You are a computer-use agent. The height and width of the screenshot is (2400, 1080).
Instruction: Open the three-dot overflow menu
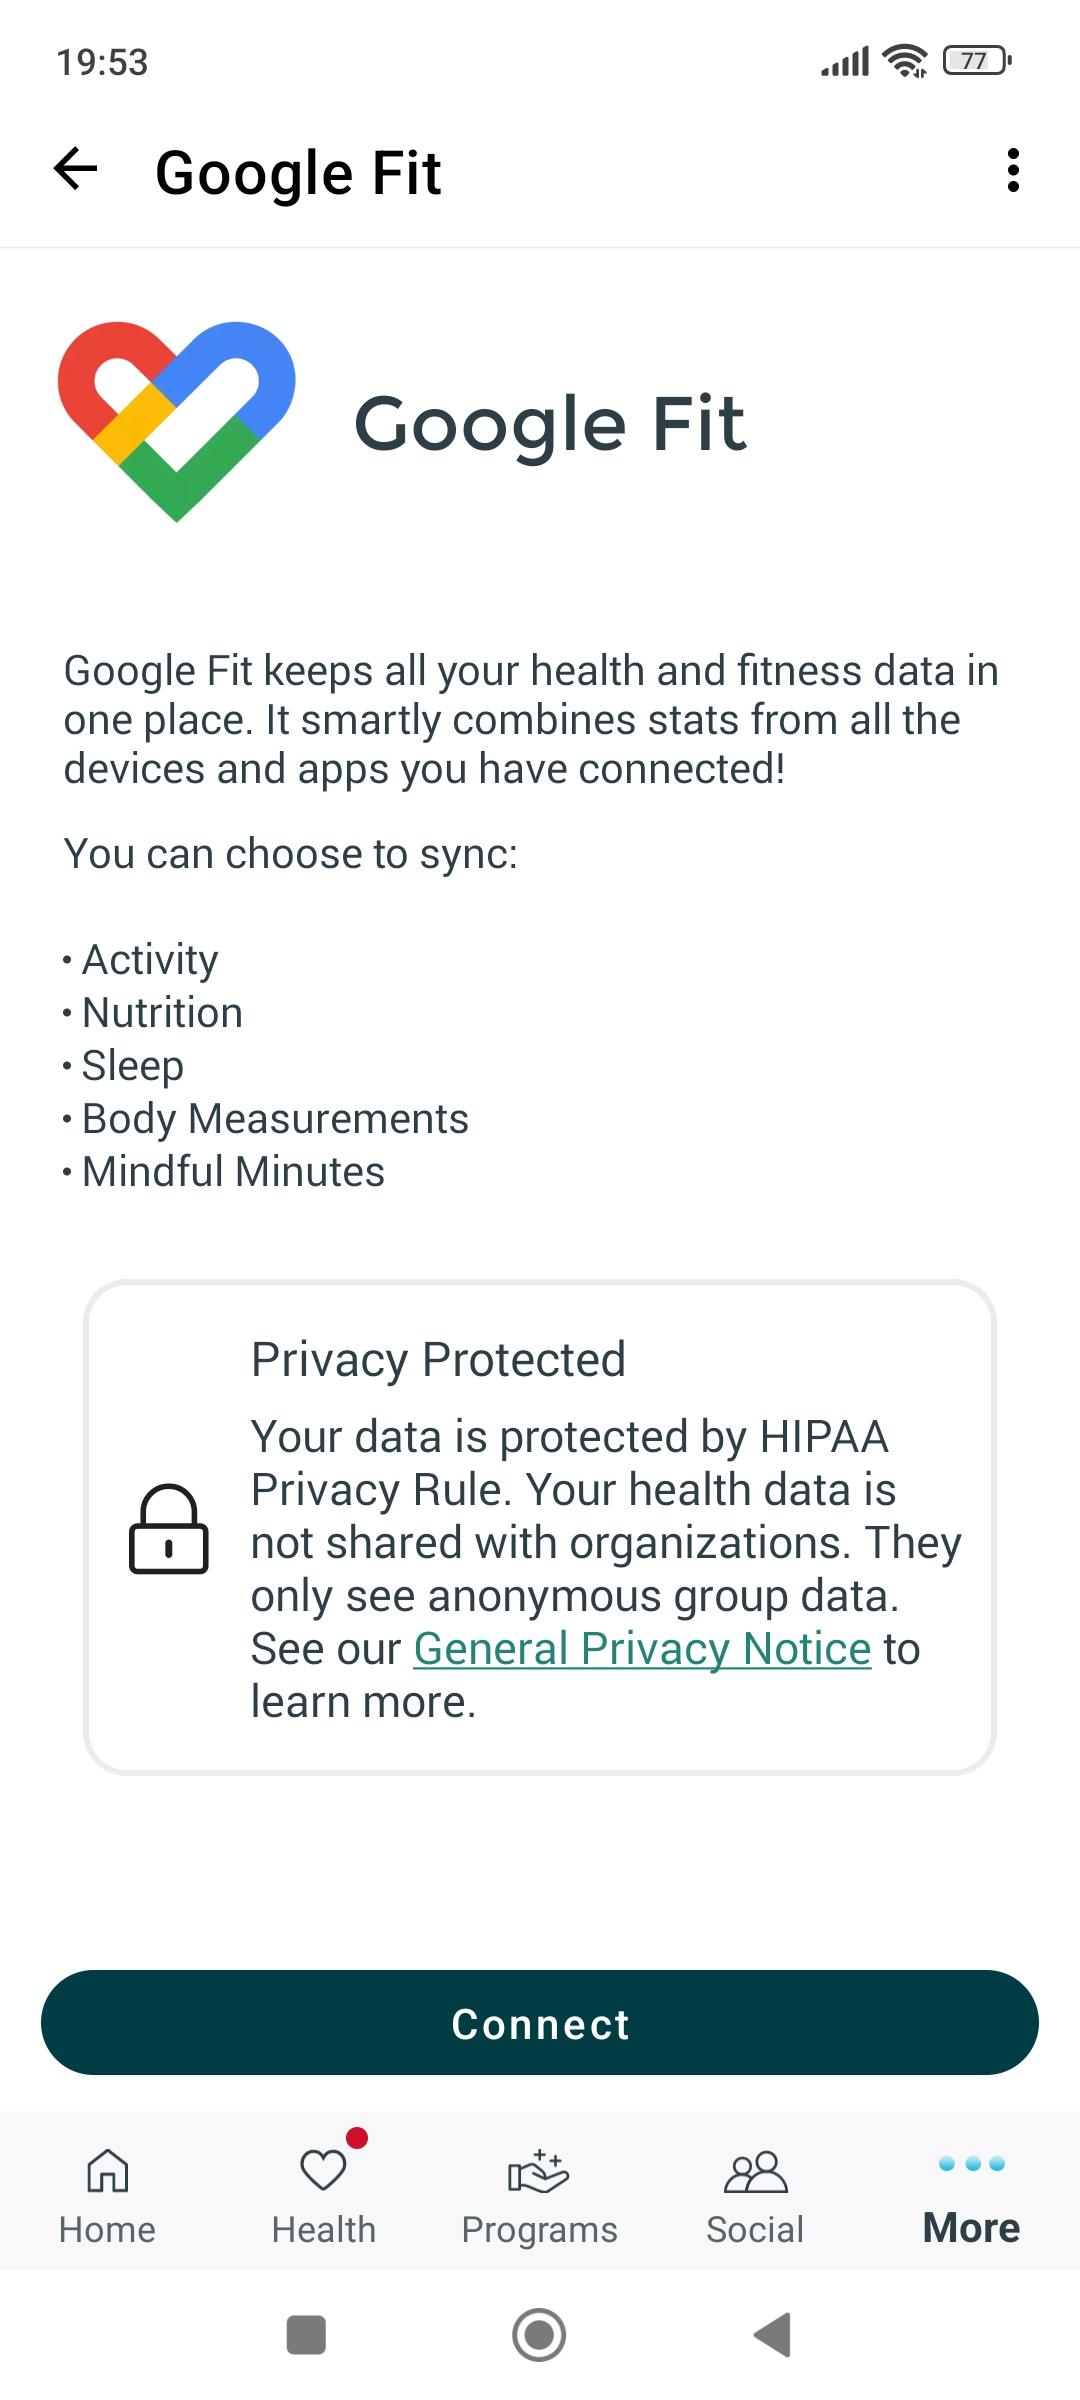tap(1013, 171)
